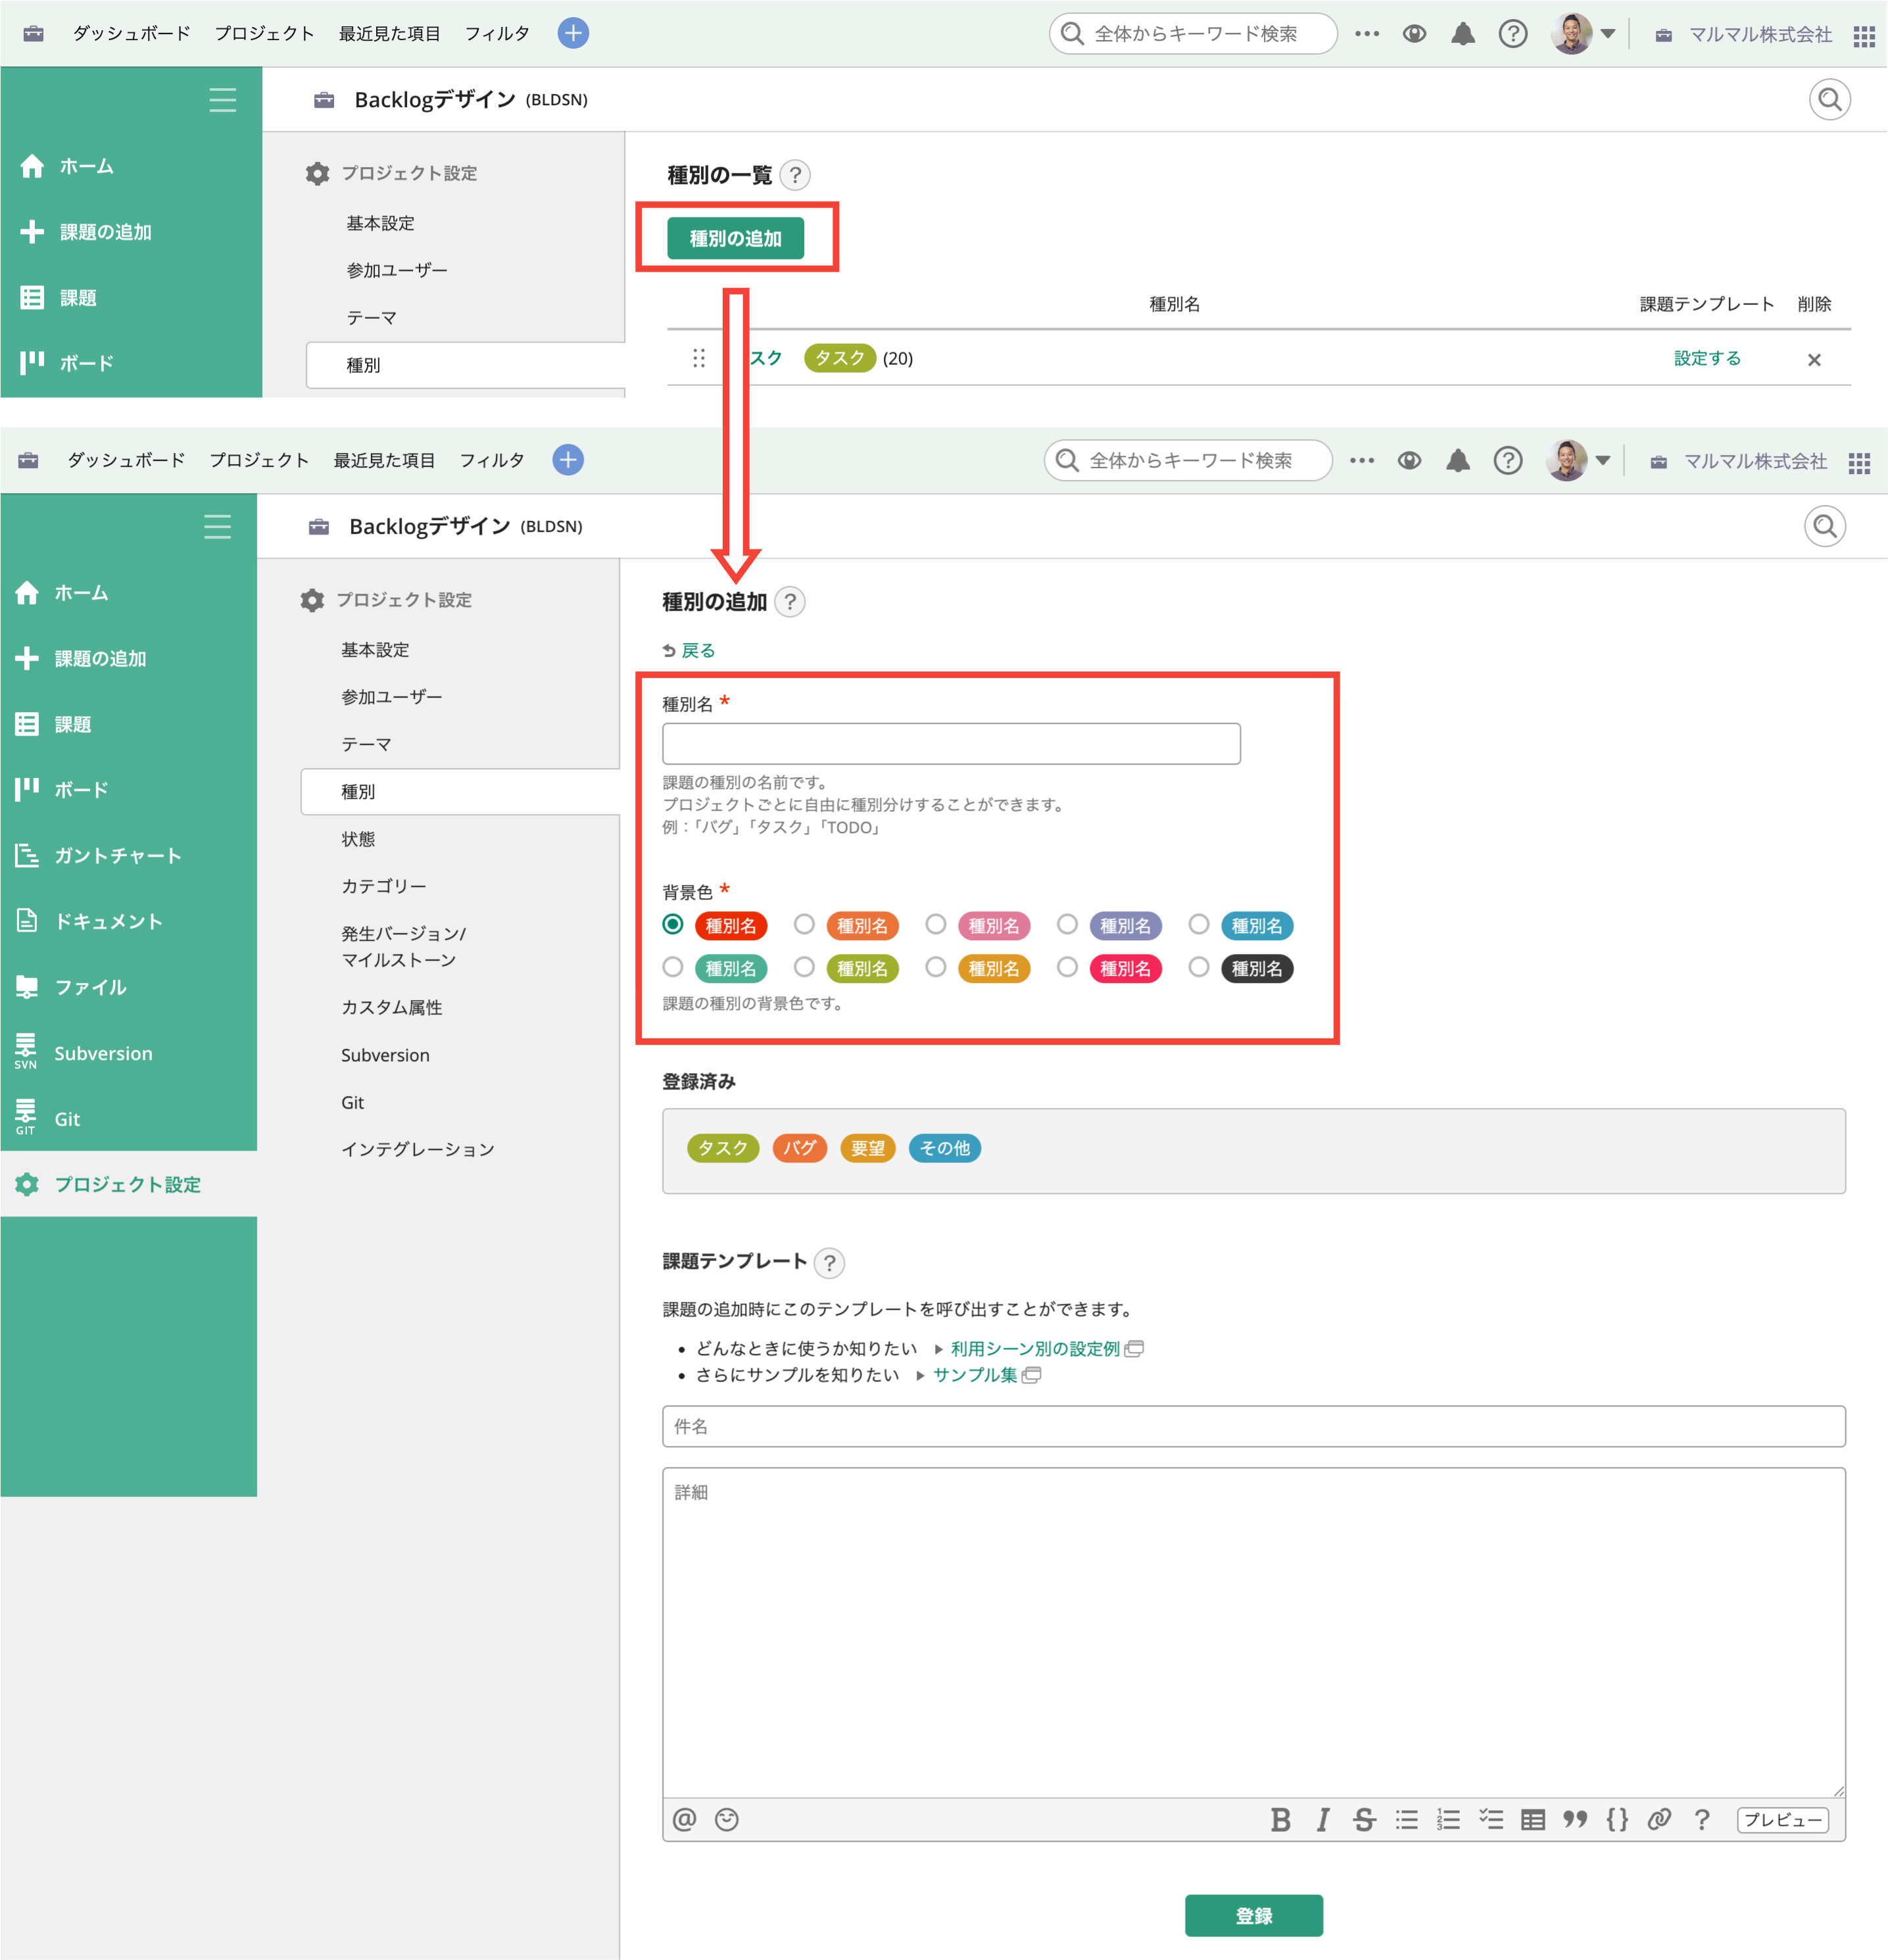Screen dimensions: 1888x1960
Task: Select the blue background color radio
Action: 1199,924
